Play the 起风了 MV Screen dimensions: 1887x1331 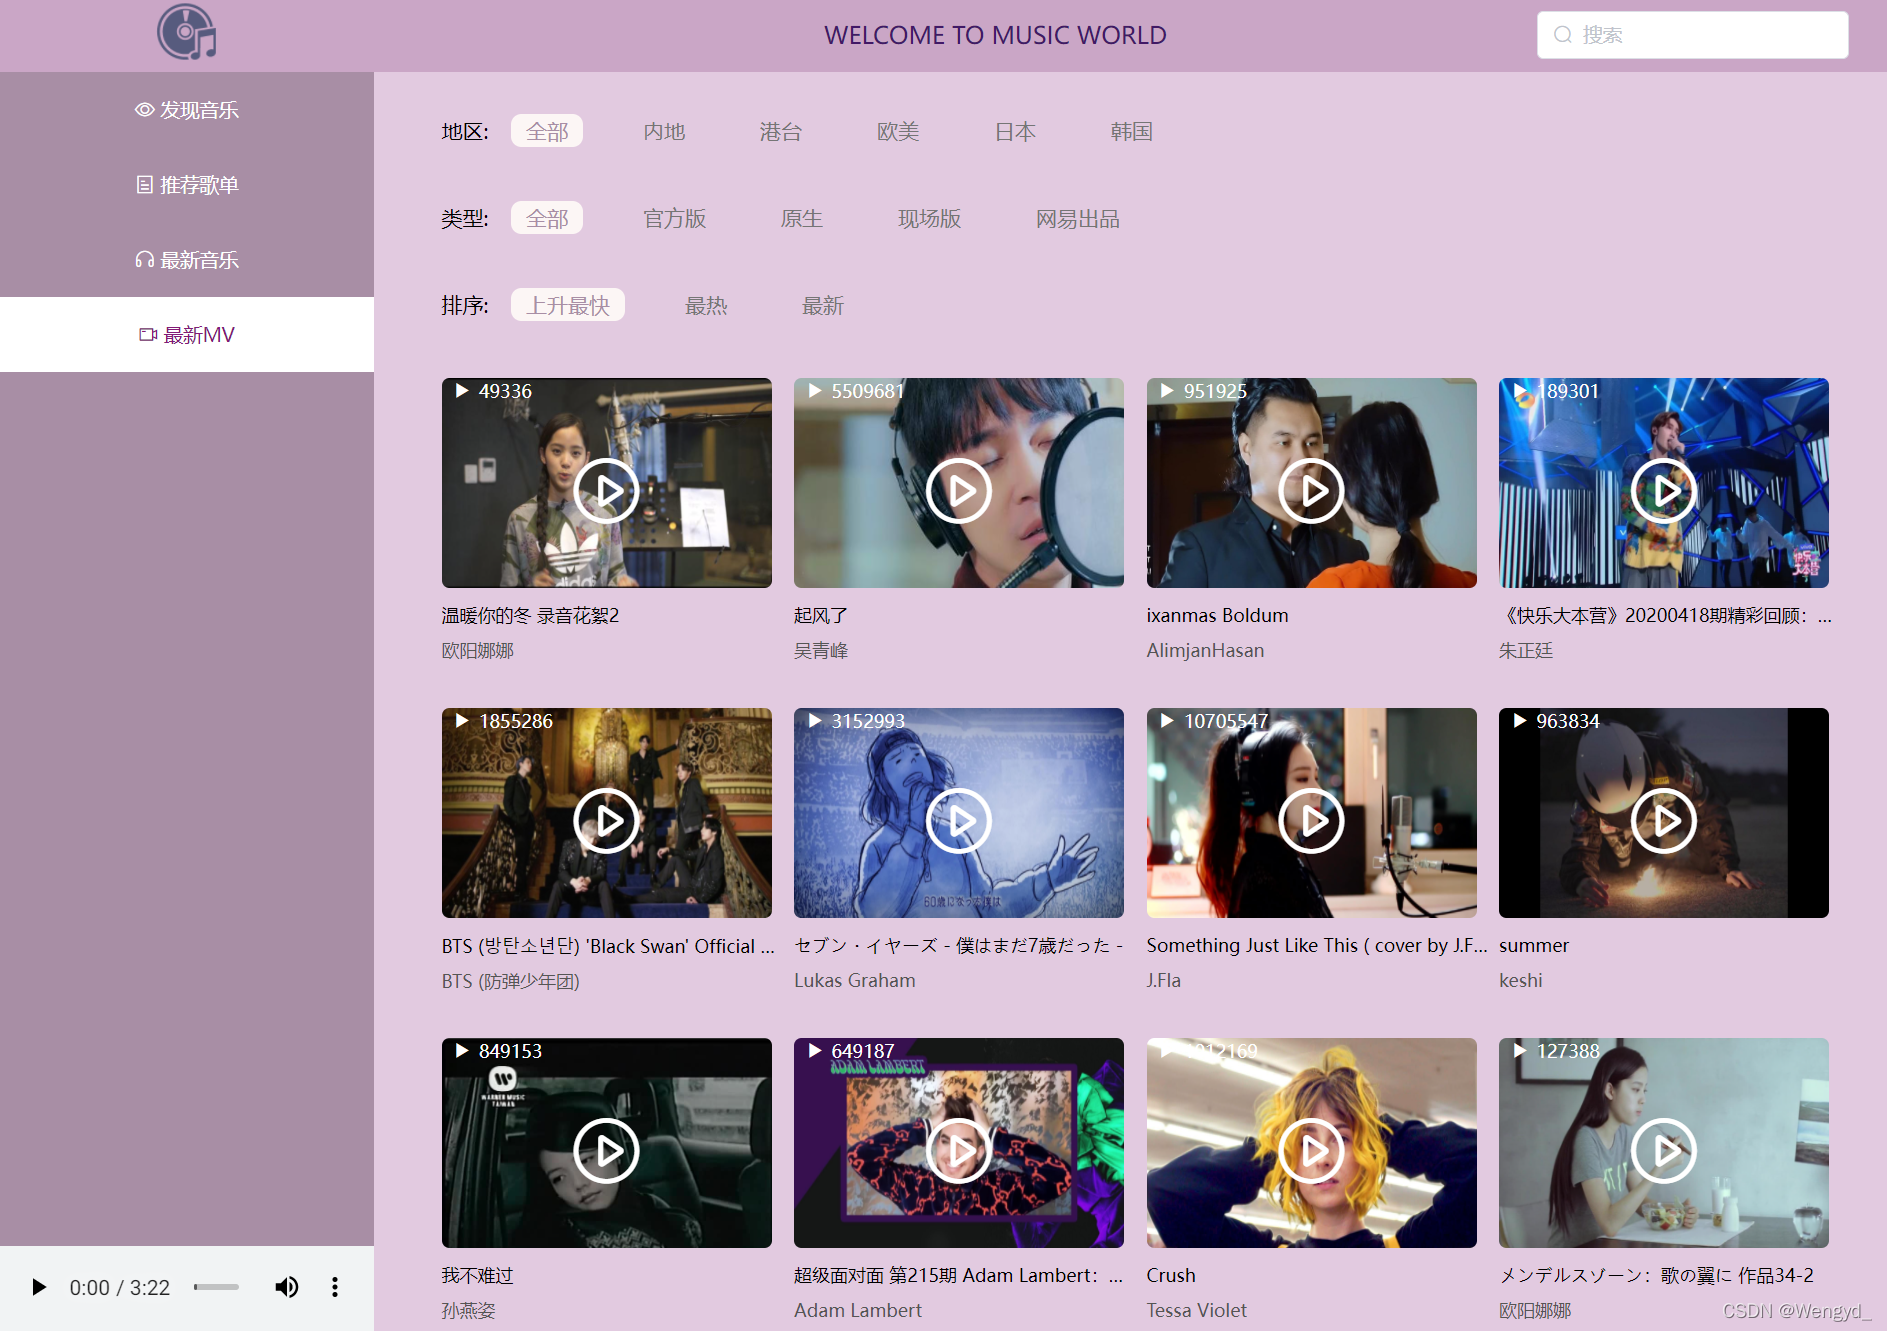(958, 491)
